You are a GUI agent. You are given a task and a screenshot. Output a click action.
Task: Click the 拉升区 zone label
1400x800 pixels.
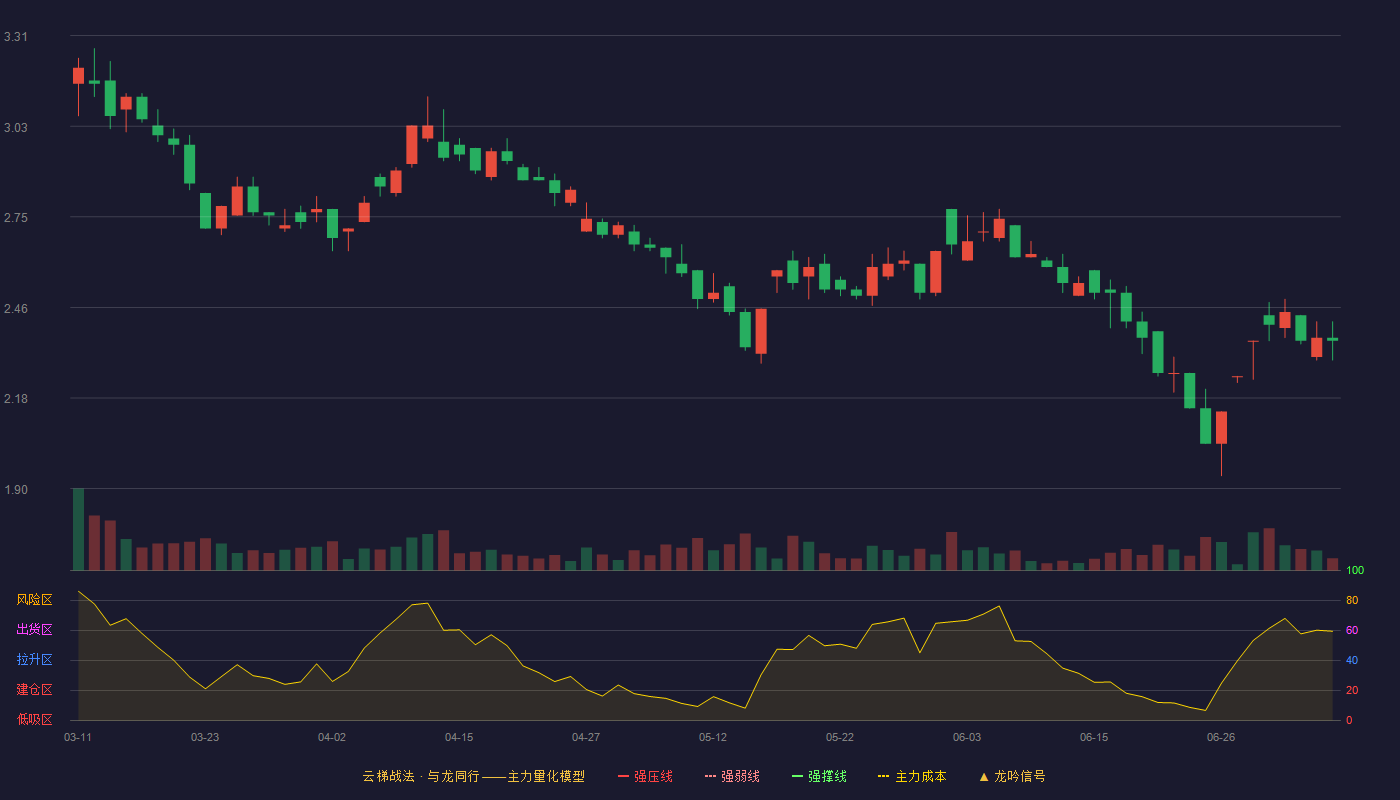(x=34, y=660)
